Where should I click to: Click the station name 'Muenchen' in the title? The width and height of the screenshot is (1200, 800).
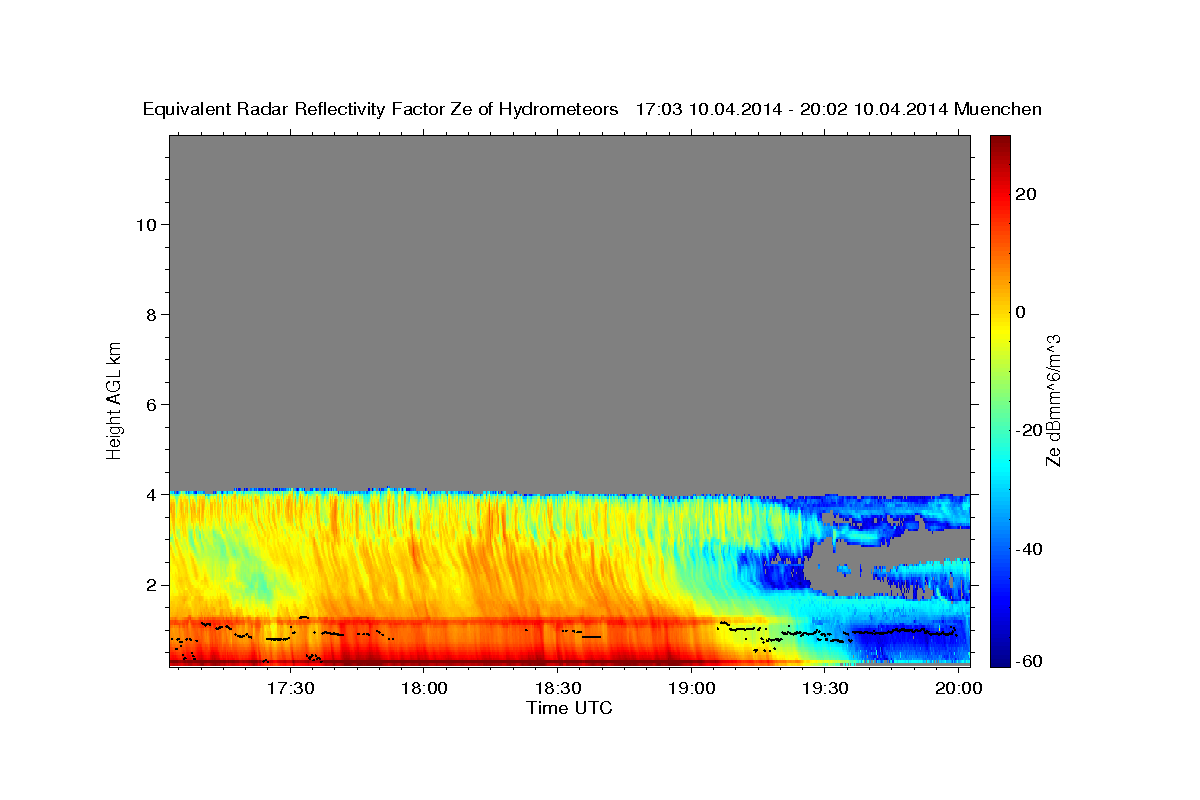[x=999, y=110]
